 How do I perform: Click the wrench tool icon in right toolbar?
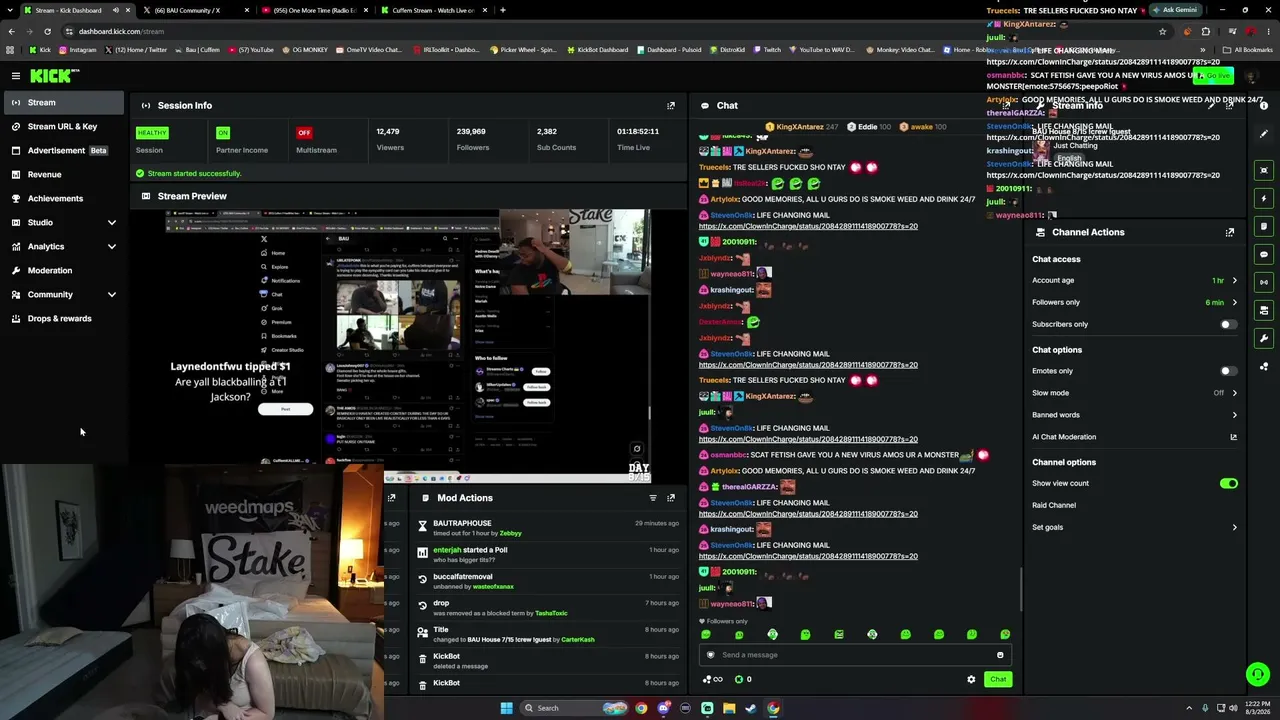point(1264,338)
